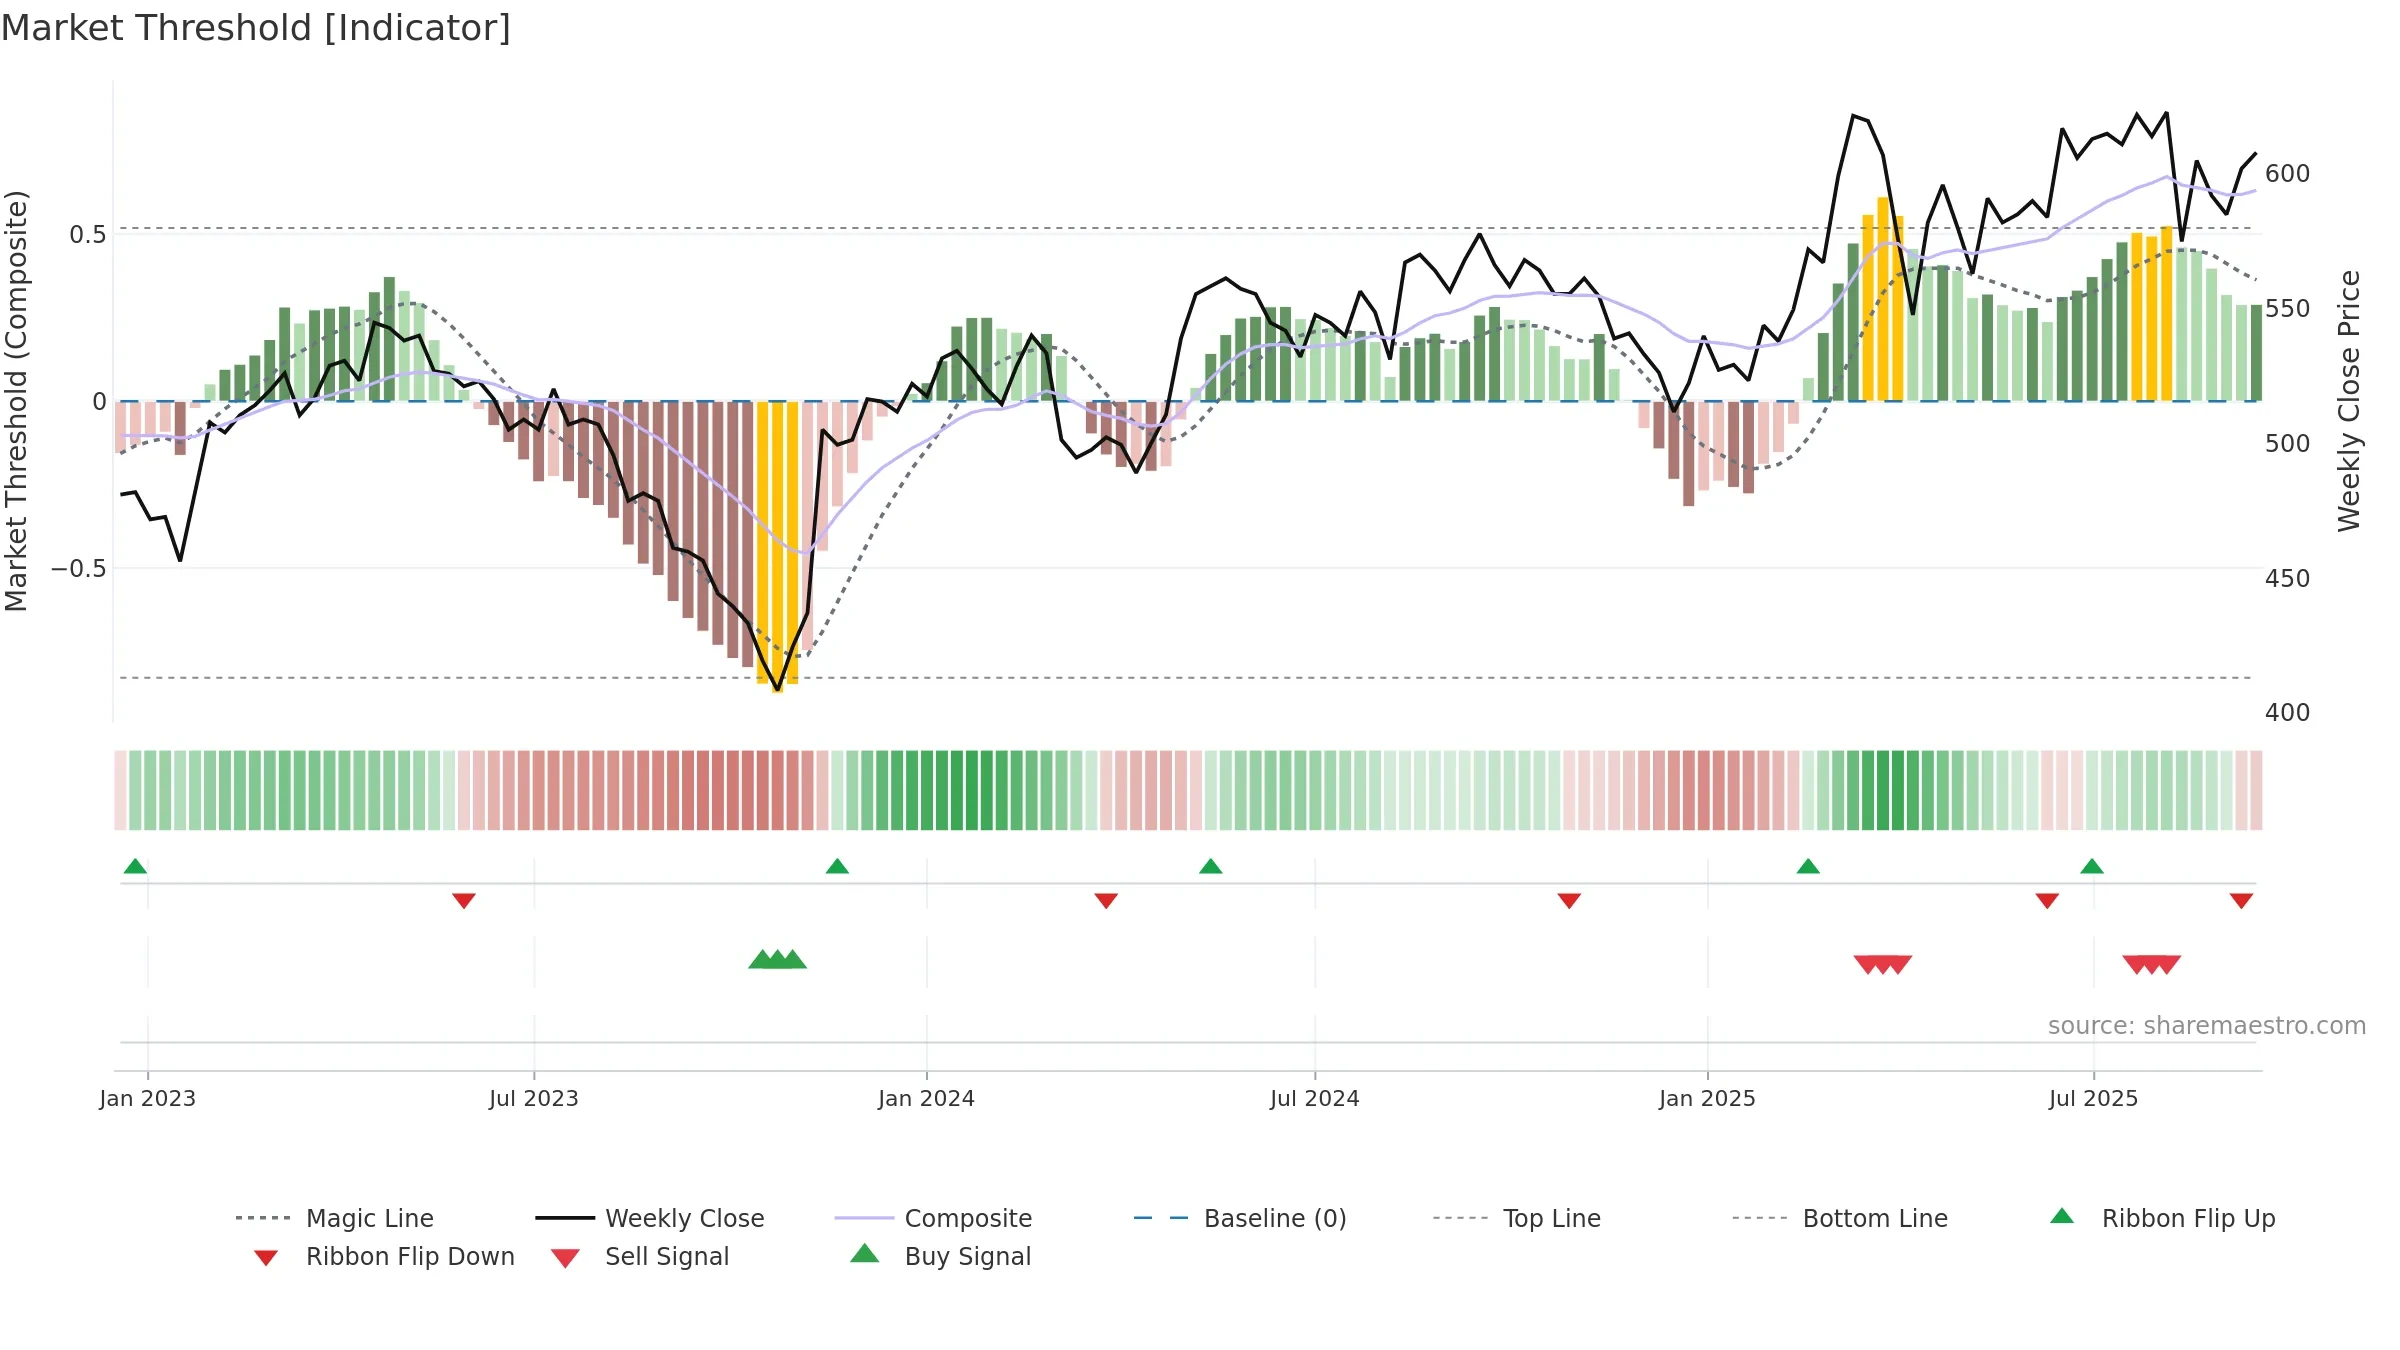
Task: Click the Jul 2025 x-axis label
Action: point(2093,1099)
